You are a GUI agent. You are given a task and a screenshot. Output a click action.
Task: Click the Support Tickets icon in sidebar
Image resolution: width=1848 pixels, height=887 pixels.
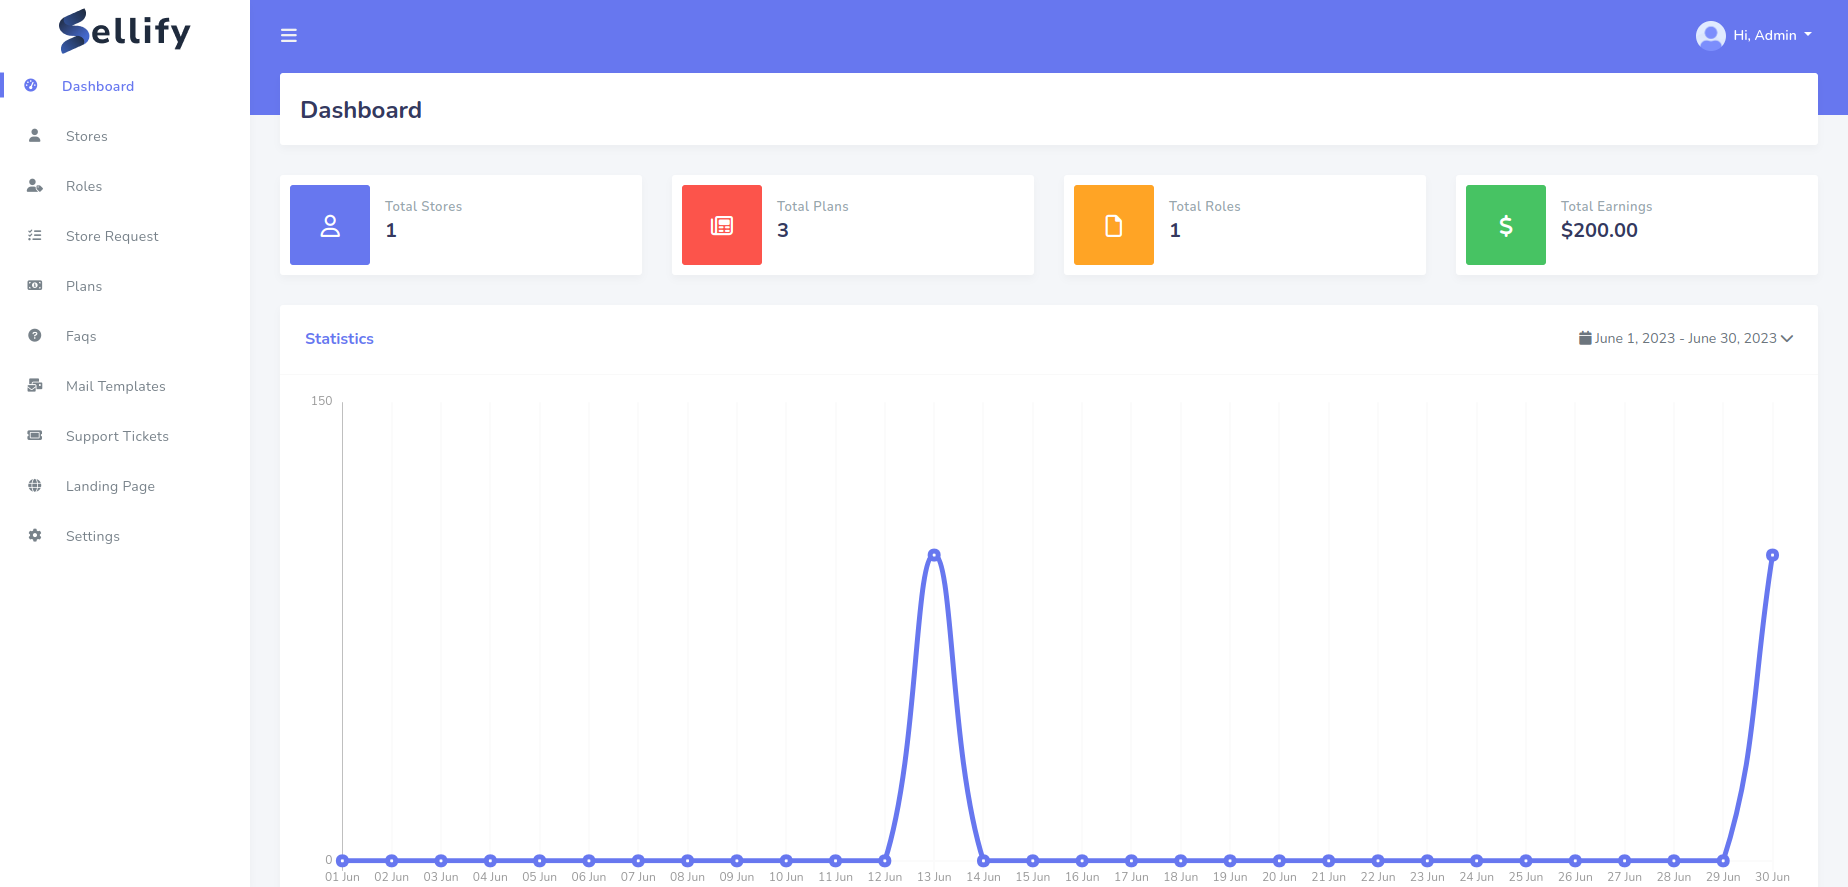click(x=35, y=436)
